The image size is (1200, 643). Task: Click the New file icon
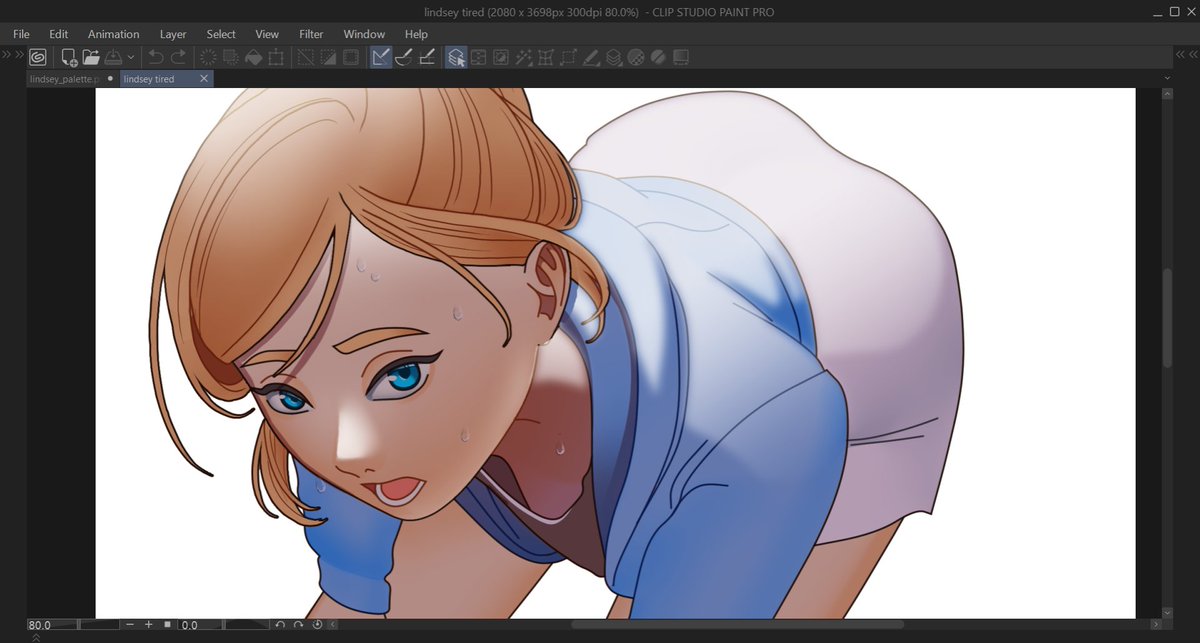(x=68, y=57)
